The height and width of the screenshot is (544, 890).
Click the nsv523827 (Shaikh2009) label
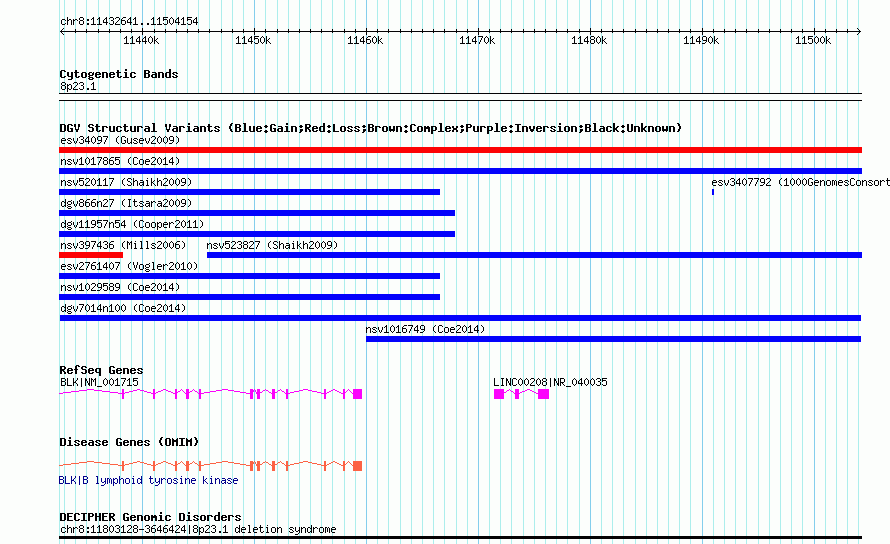coord(272,245)
